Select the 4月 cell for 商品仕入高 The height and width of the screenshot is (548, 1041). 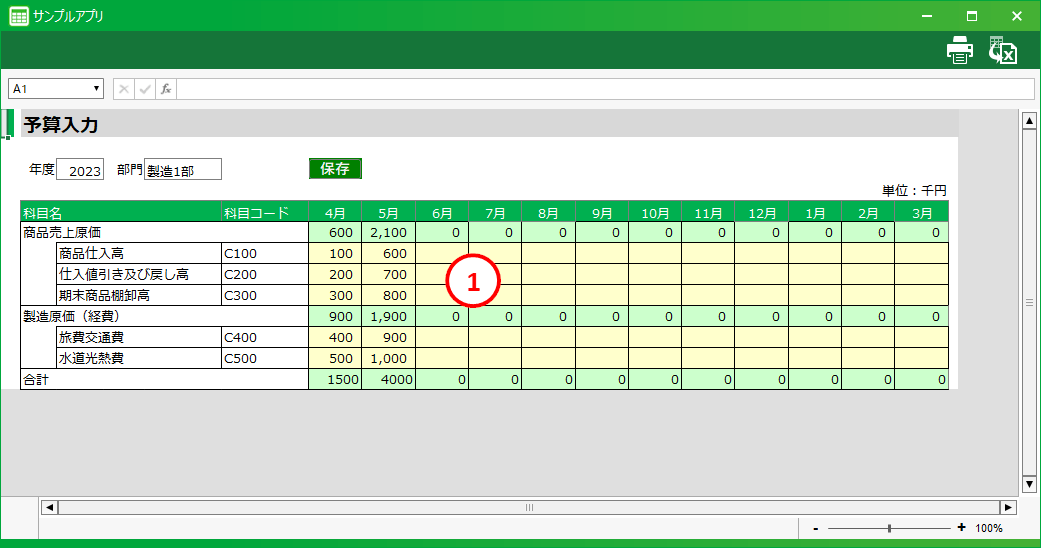(335, 253)
